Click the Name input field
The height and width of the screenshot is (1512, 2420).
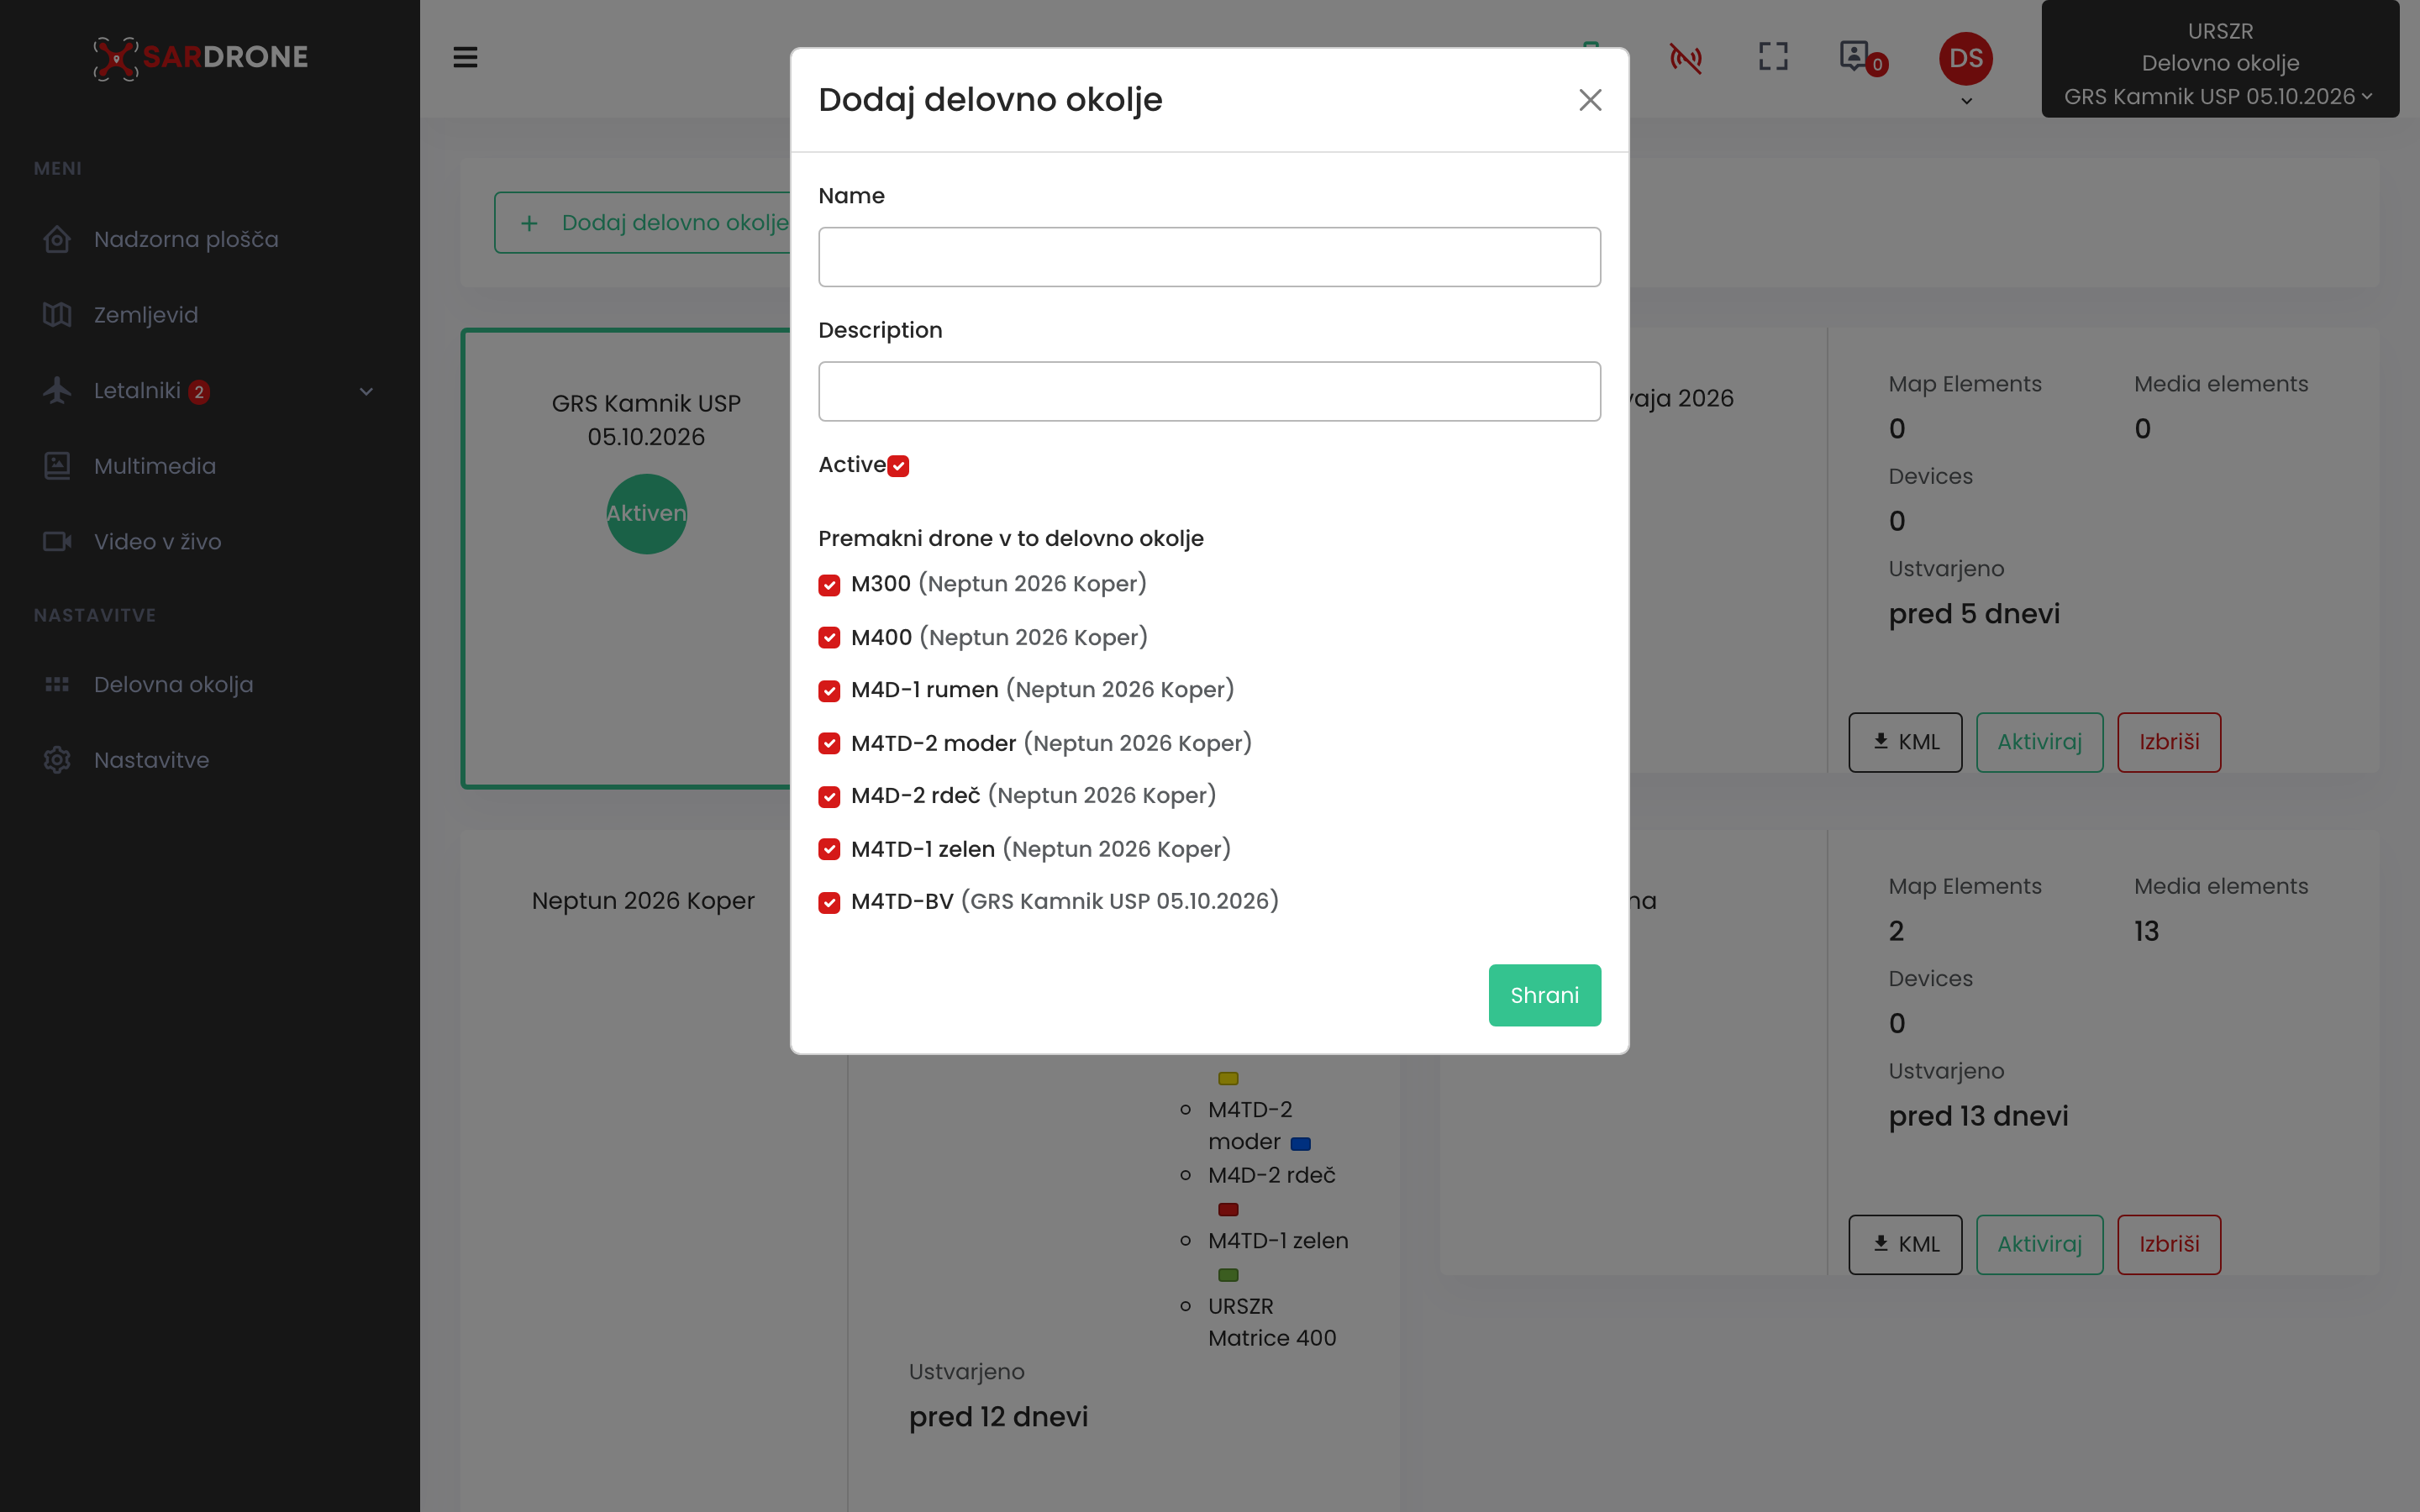coord(1209,257)
